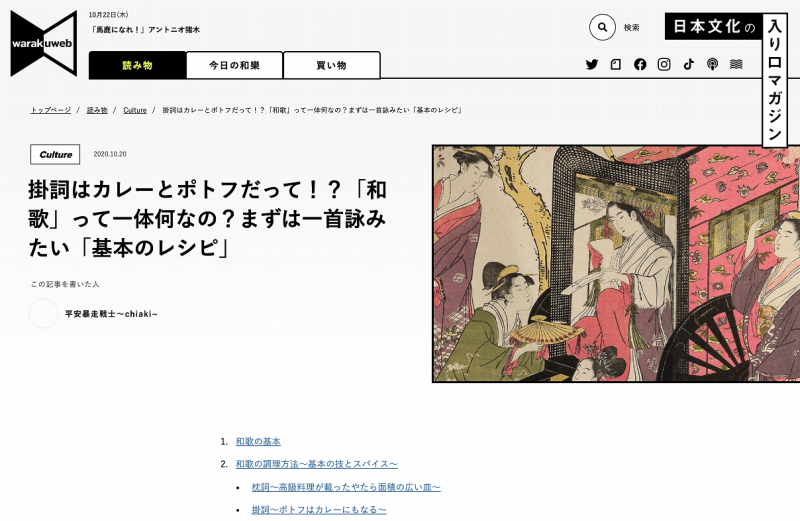800x521 pixels.
Task: Jump to 和歌の調理方法 section
Action: [x=316, y=464]
